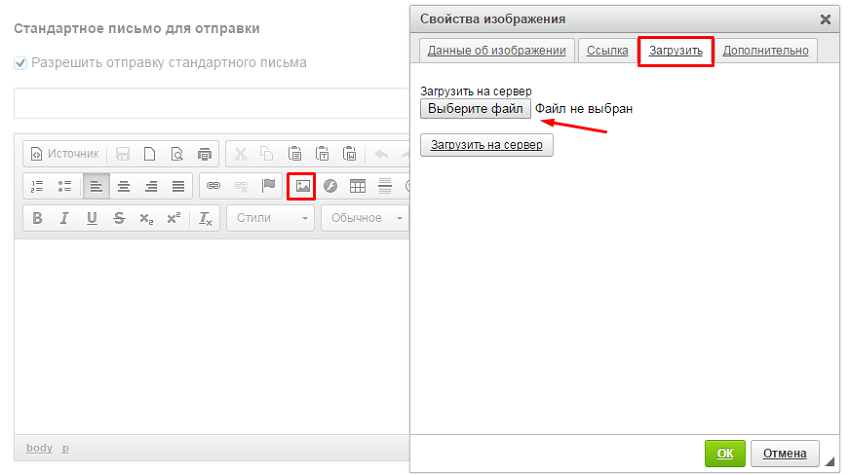Toggle bold formatting

pyautogui.click(x=38, y=218)
